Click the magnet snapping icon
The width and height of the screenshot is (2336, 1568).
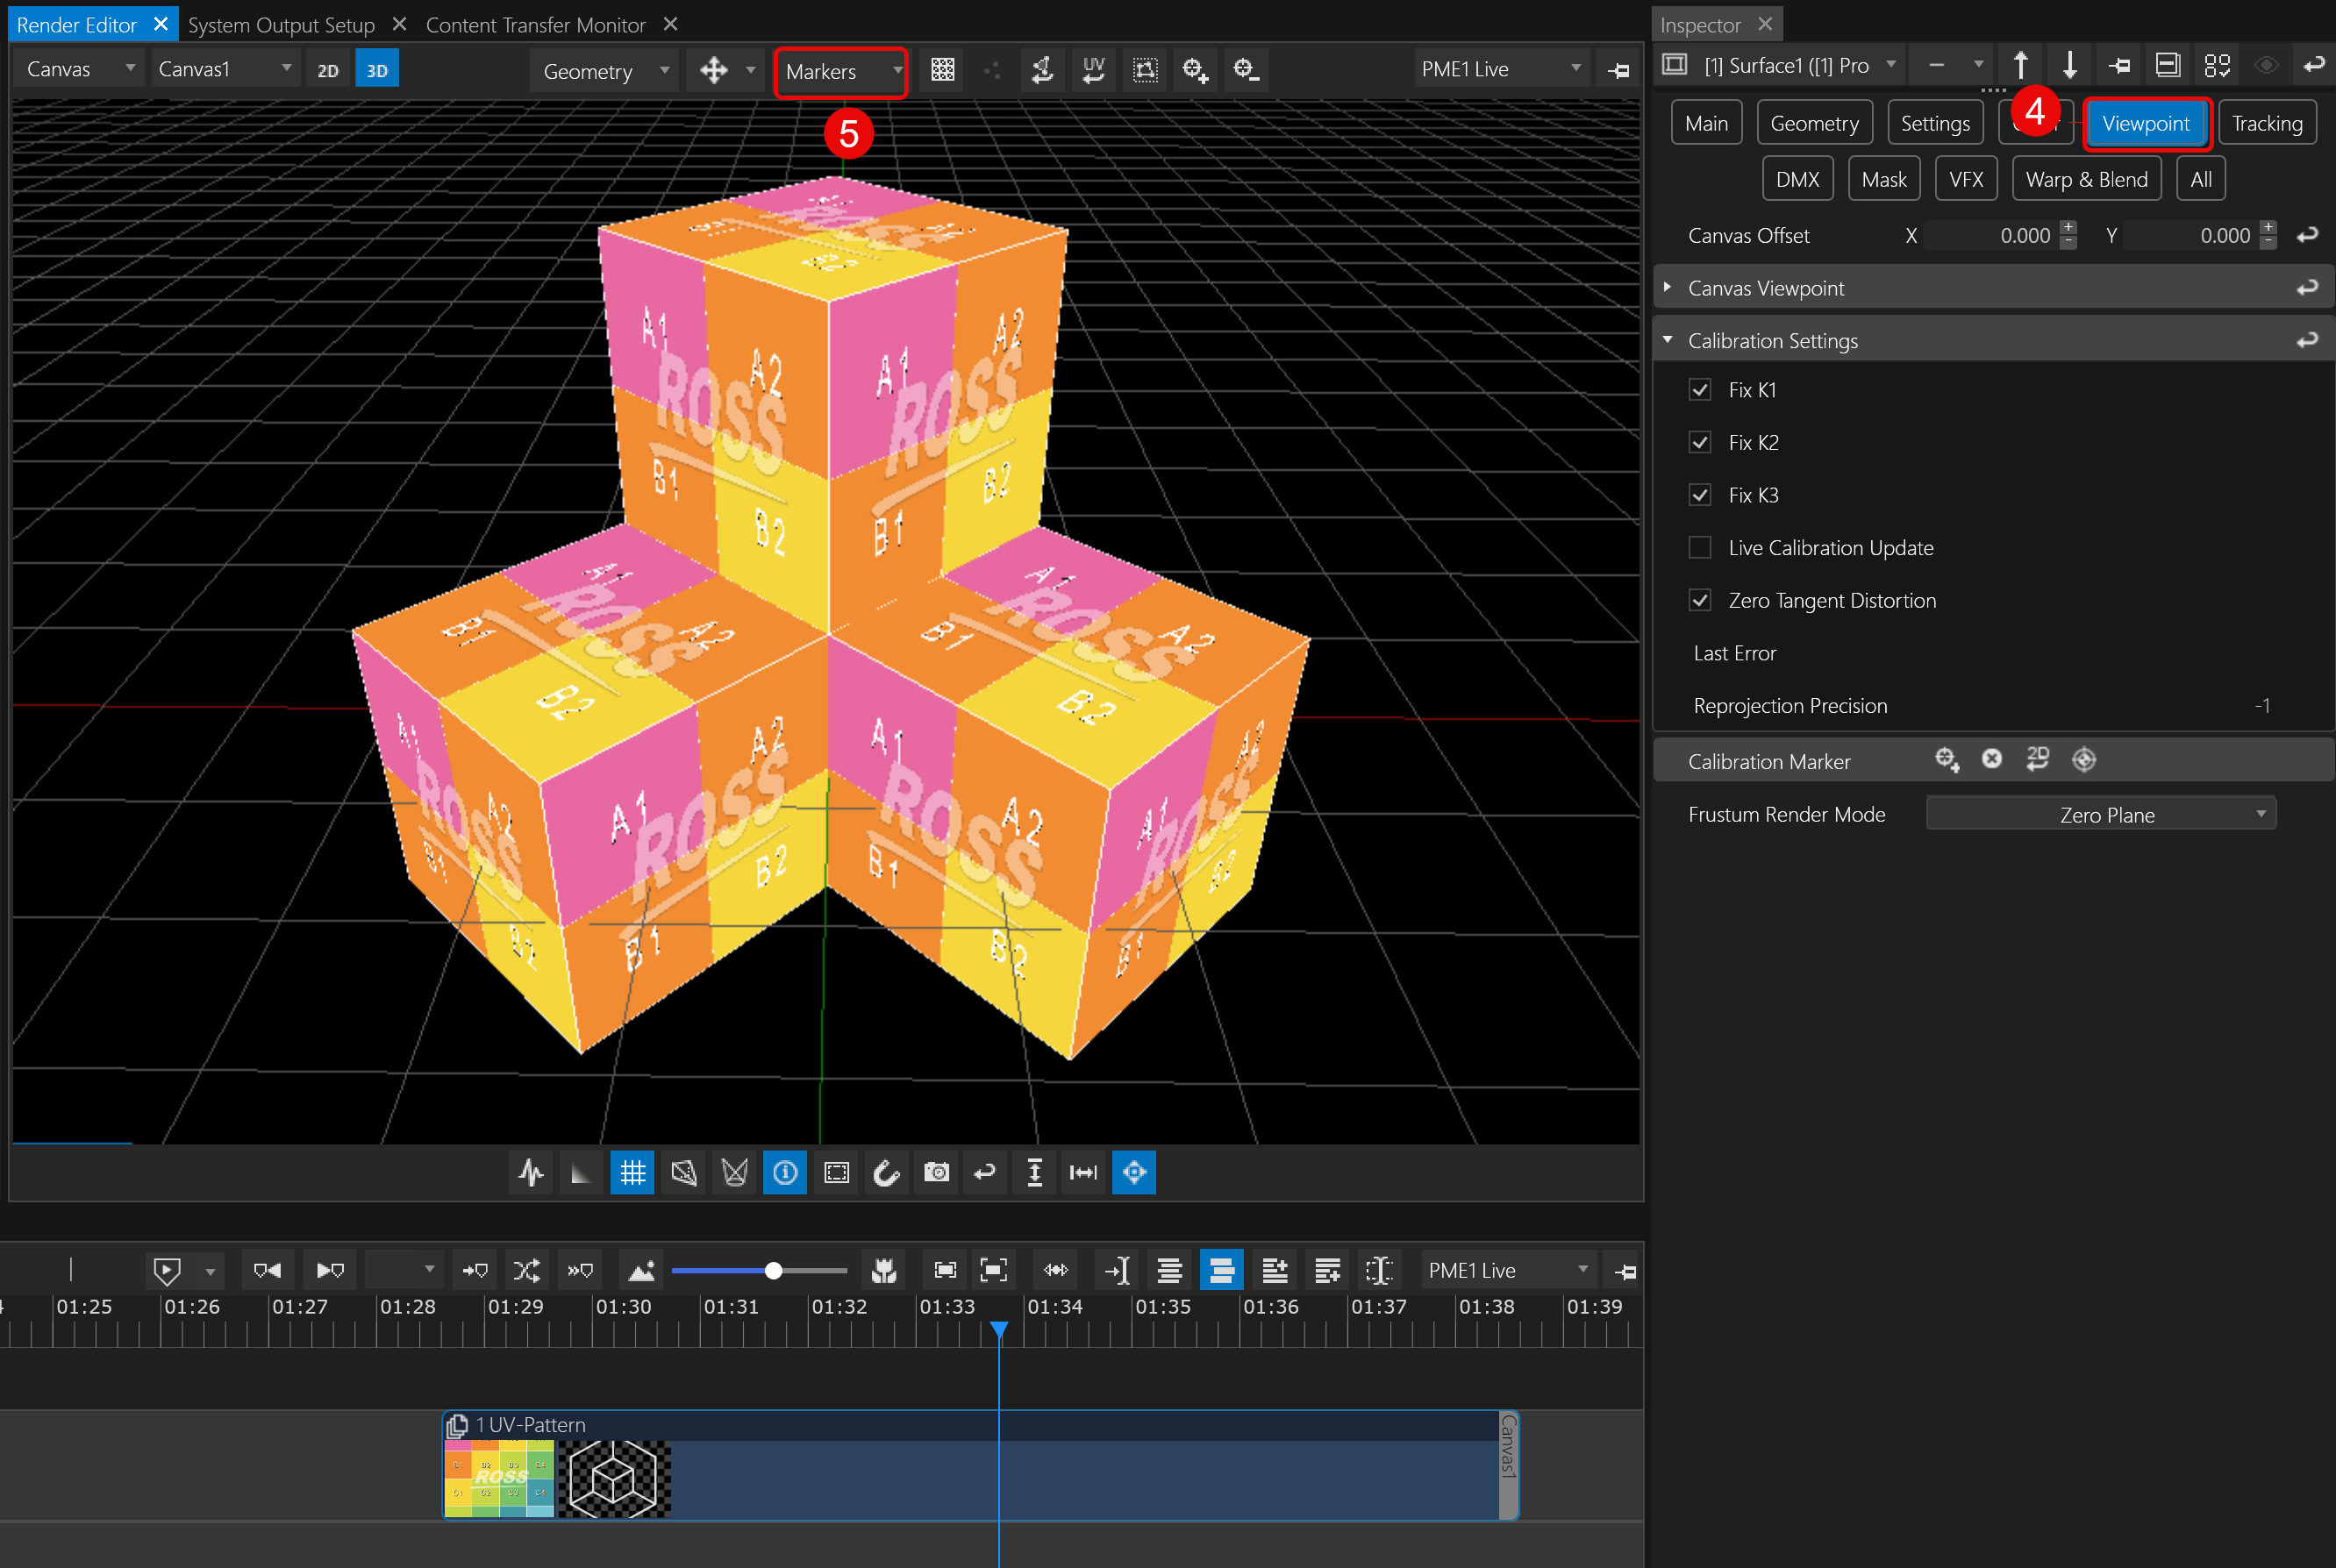[x=886, y=1172]
